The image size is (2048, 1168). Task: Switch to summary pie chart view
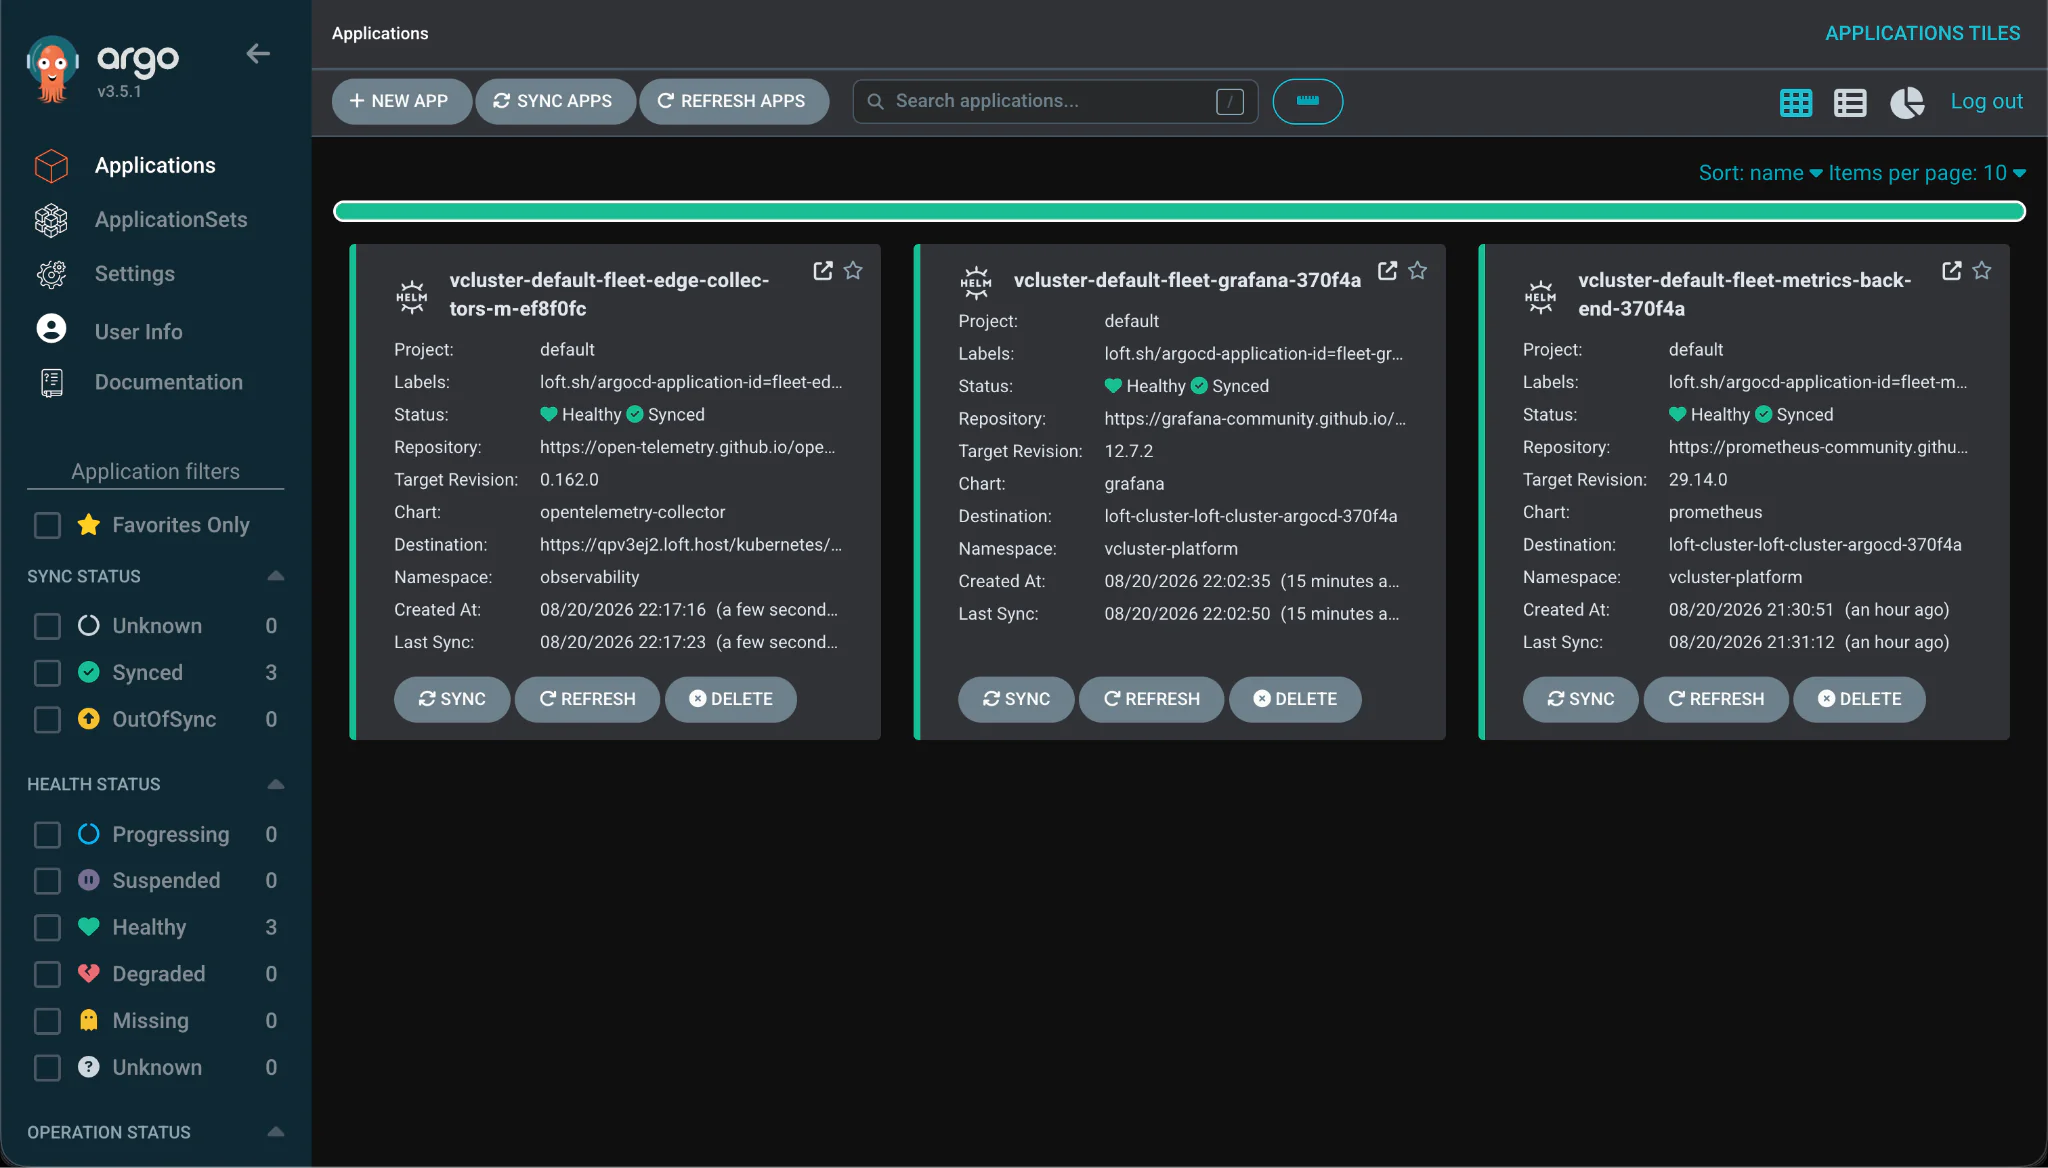click(x=1907, y=102)
